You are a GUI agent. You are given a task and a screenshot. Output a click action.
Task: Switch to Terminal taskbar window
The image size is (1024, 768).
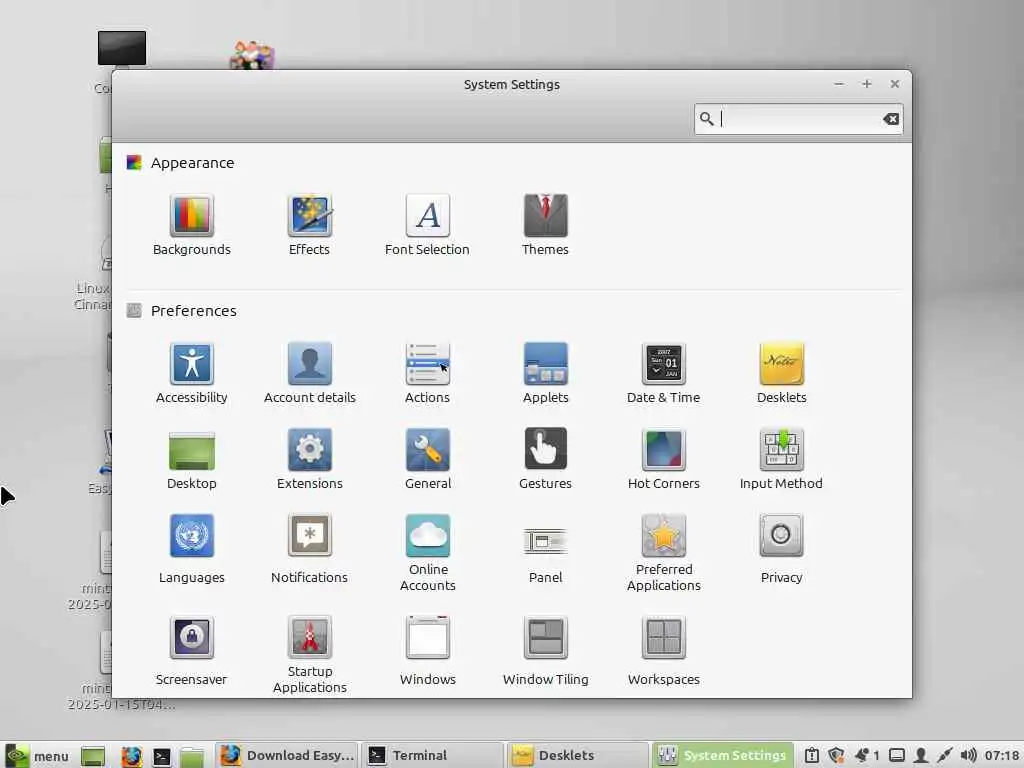(x=432, y=755)
